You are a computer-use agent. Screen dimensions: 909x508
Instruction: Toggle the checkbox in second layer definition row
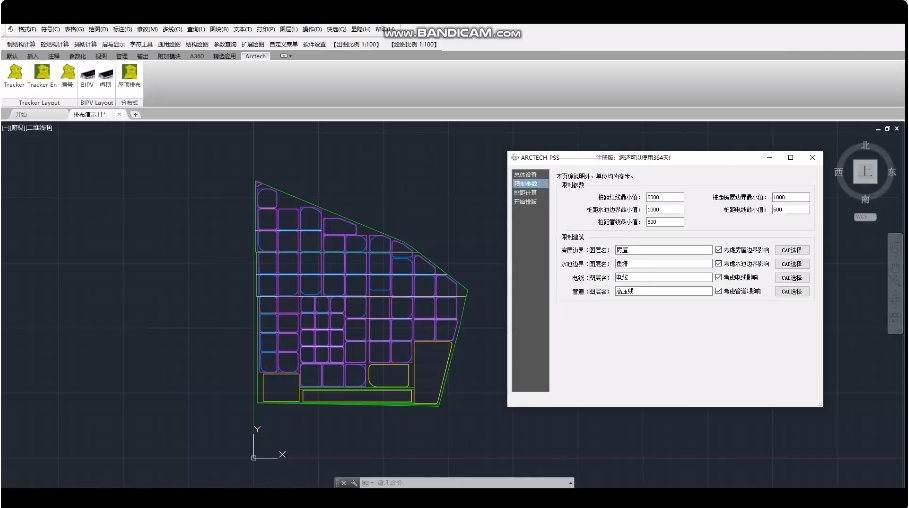coord(718,263)
